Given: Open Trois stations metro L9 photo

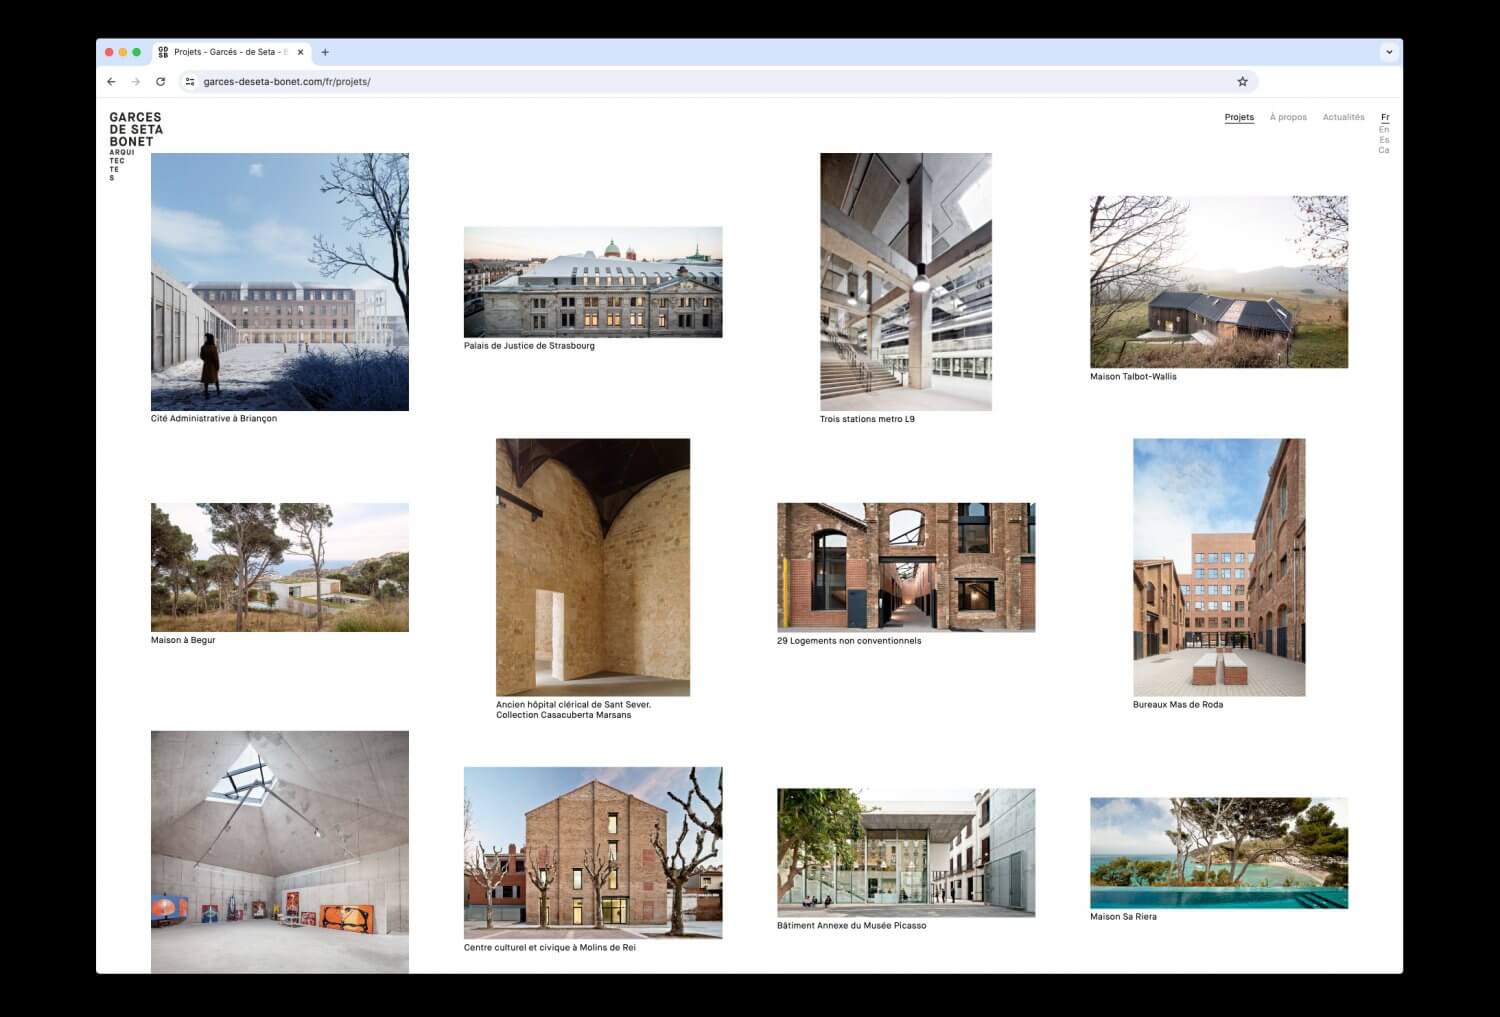Looking at the screenshot, I should point(906,282).
